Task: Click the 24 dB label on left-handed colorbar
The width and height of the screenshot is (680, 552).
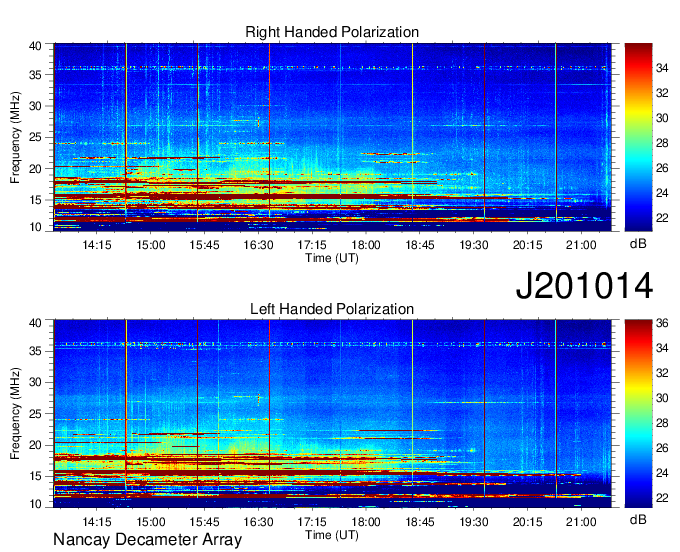Action: [x=662, y=473]
